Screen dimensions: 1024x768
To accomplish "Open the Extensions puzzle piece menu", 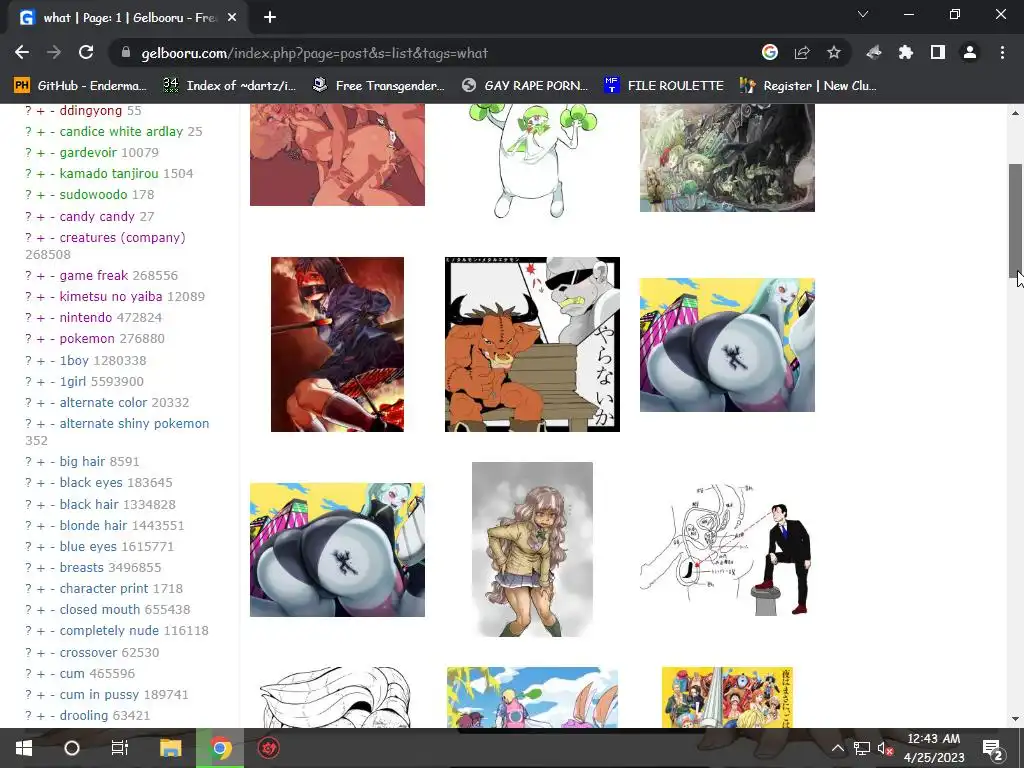I will (x=906, y=53).
